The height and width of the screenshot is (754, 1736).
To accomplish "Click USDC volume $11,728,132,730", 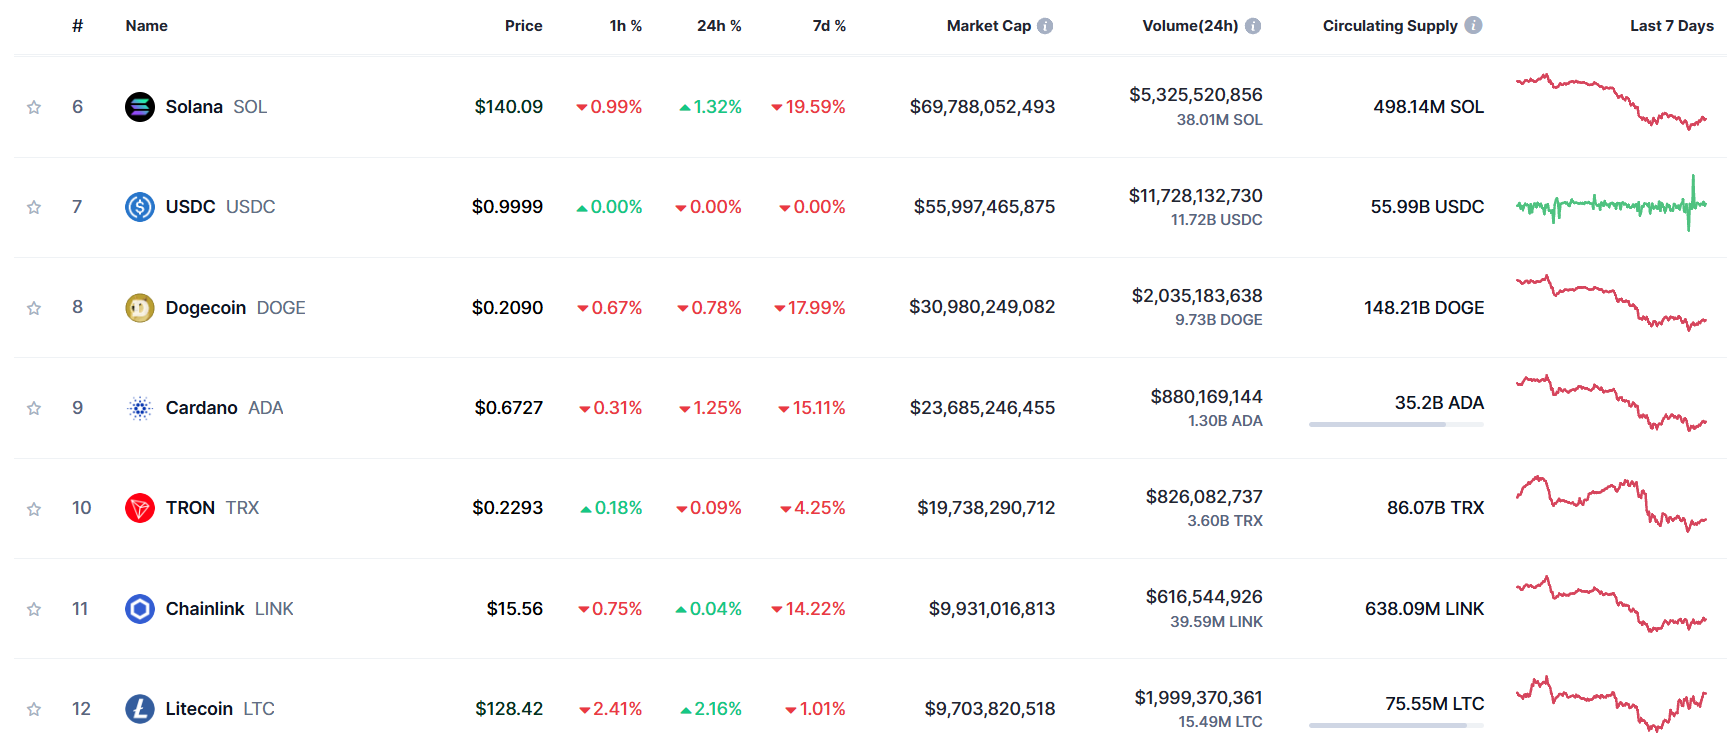I will tap(1196, 196).
